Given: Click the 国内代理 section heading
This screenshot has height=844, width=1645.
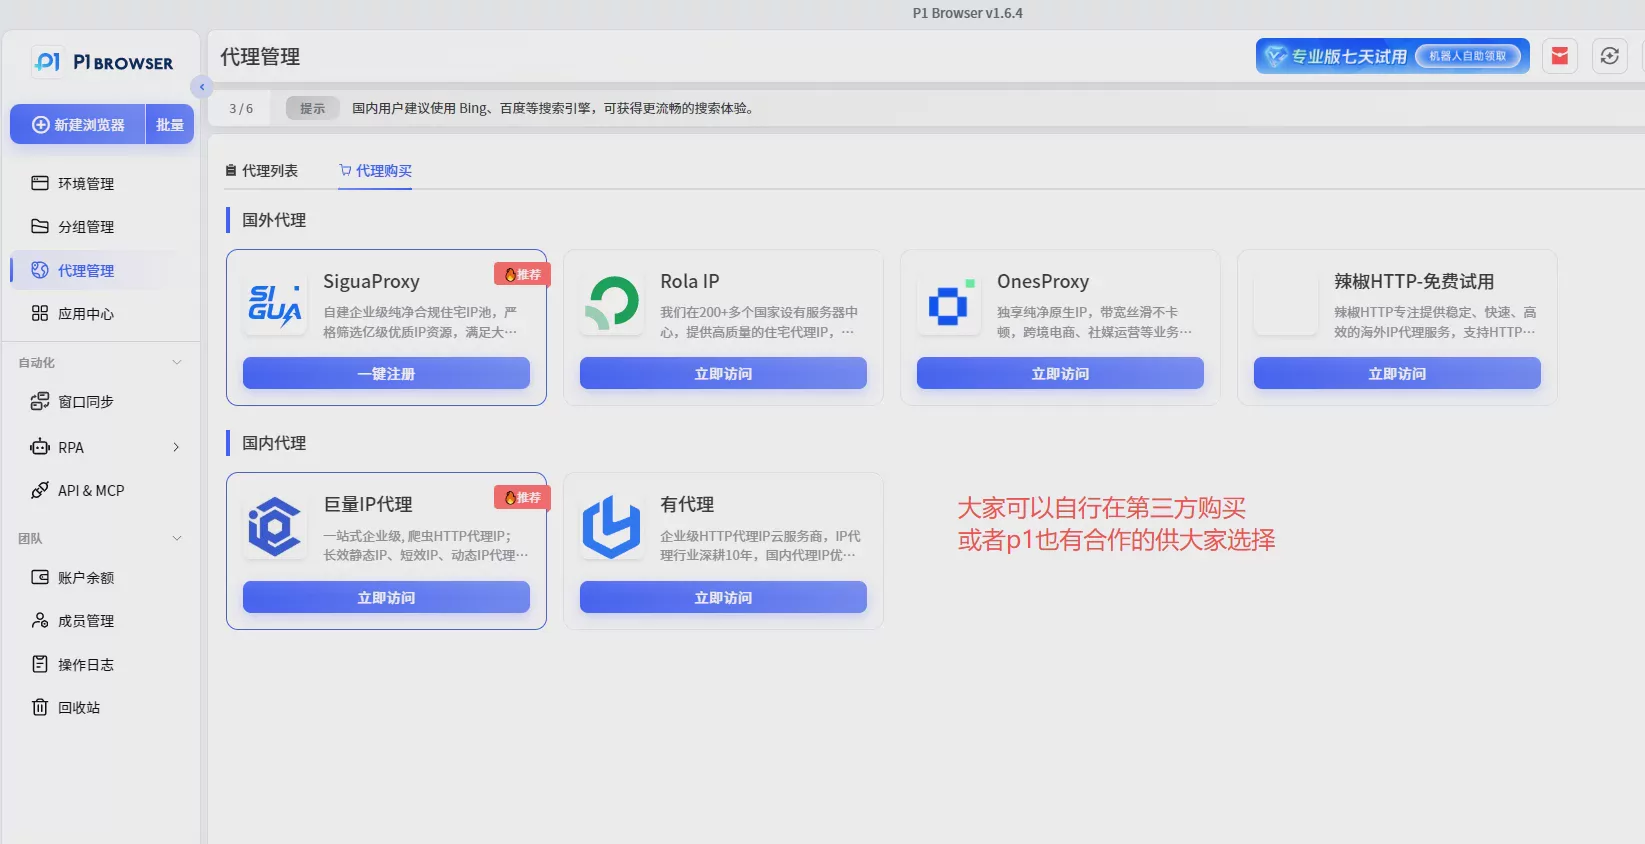Looking at the screenshot, I should (x=274, y=443).
